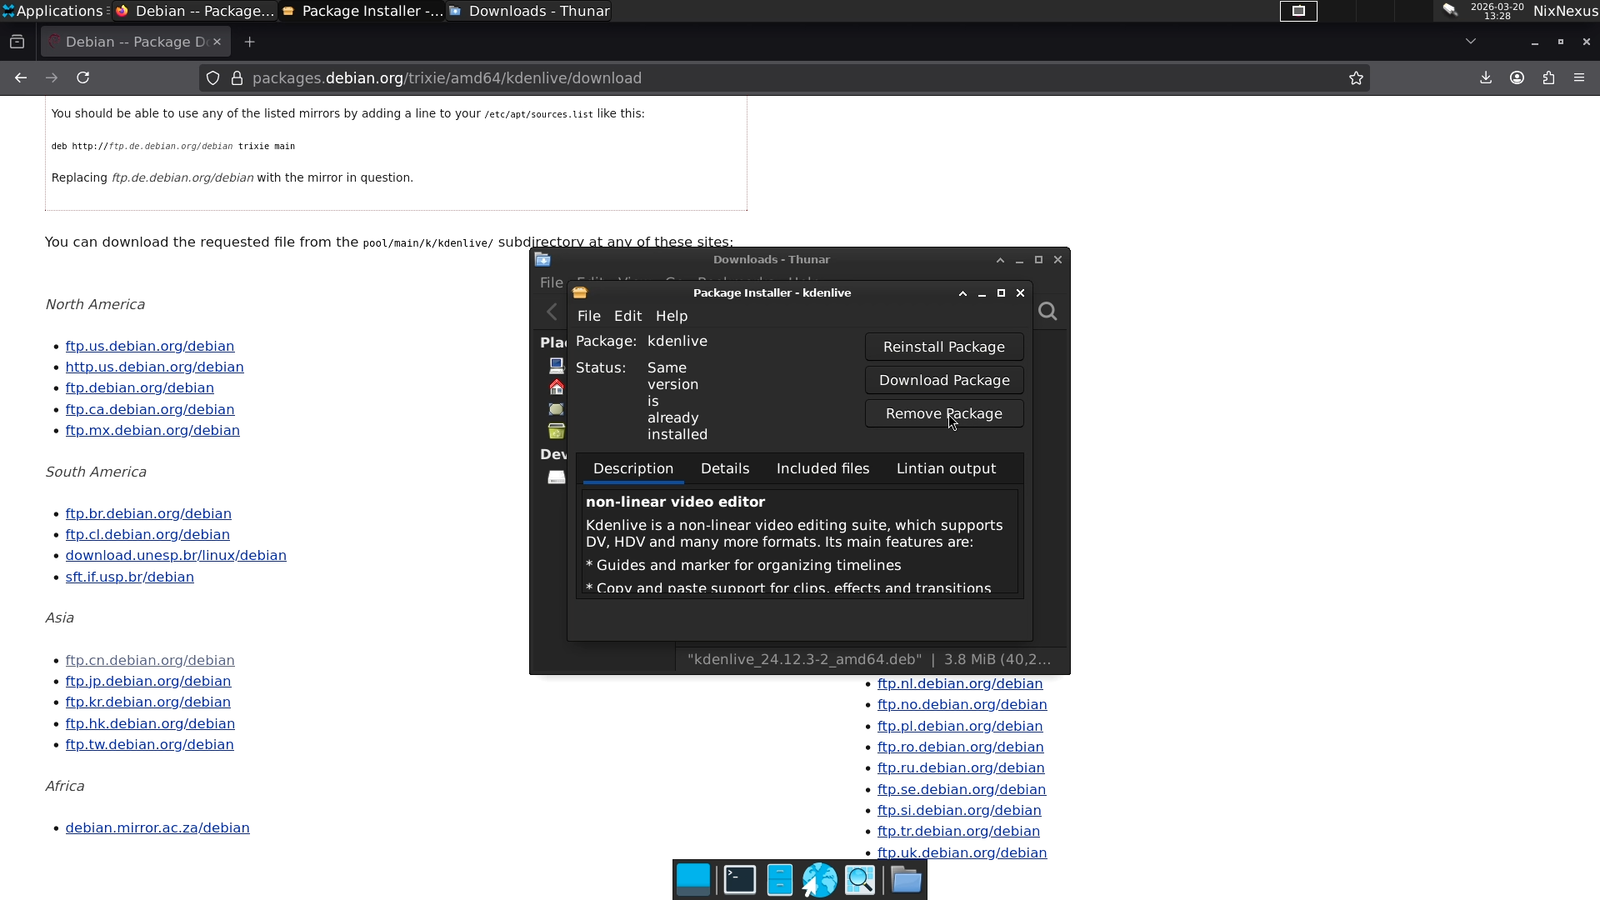Open the ftp.tr.debian.org/debian mirror link
The image size is (1600, 900).
pyautogui.click(x=959, y=831)
